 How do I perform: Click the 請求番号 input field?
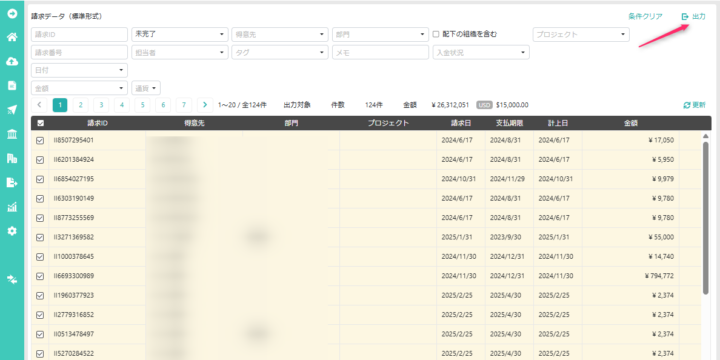tap(79, 52)
